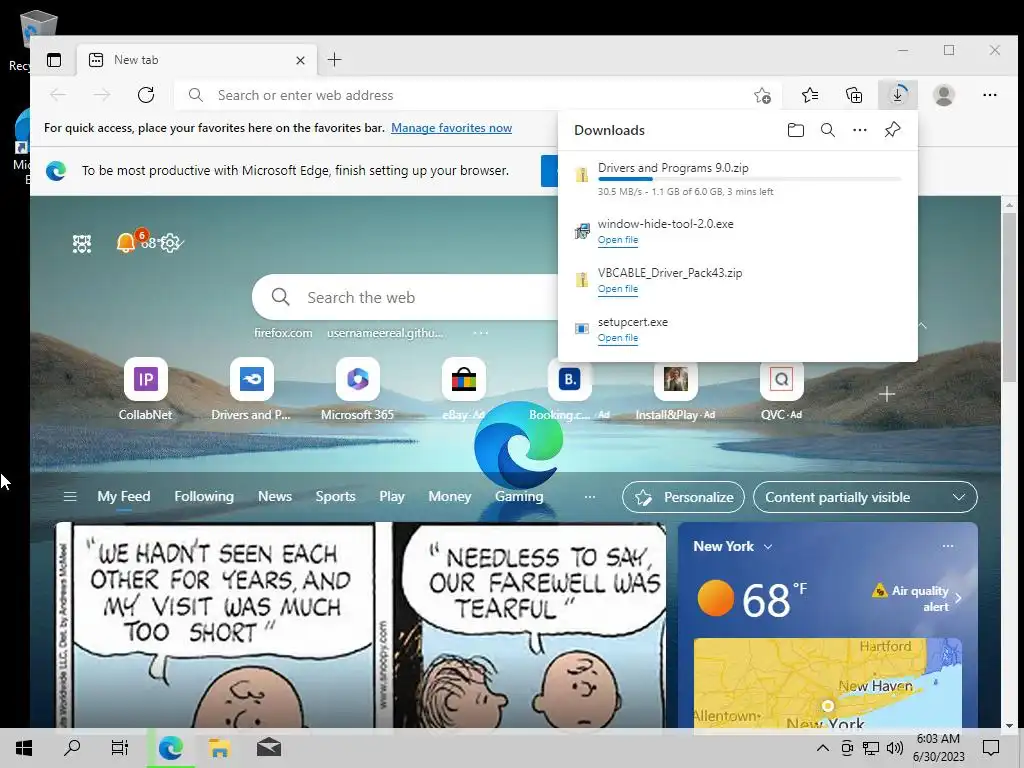Open File Explorer from taskbar
1024x768 pixels.
point(219,748)
